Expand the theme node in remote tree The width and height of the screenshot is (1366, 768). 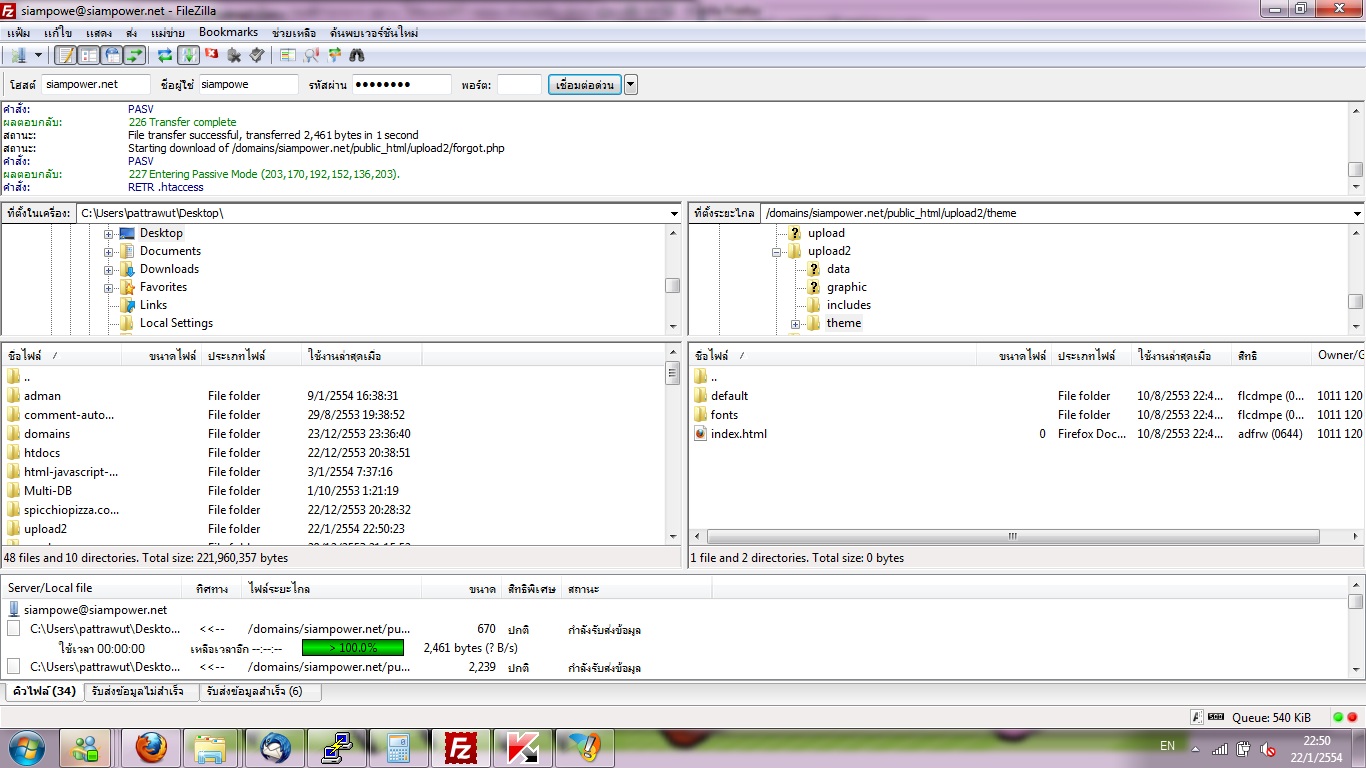coord(796,324)
